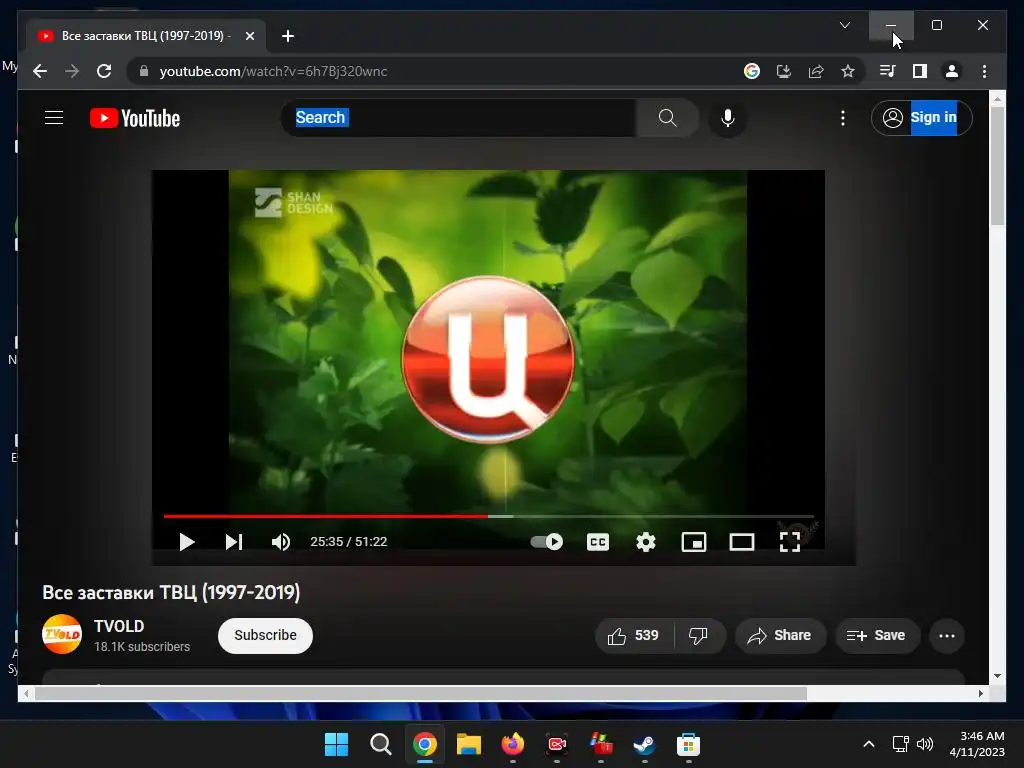Subscribe to the TVOLD channel
This screenshot has width=1024, height=768.
(265, 635)
